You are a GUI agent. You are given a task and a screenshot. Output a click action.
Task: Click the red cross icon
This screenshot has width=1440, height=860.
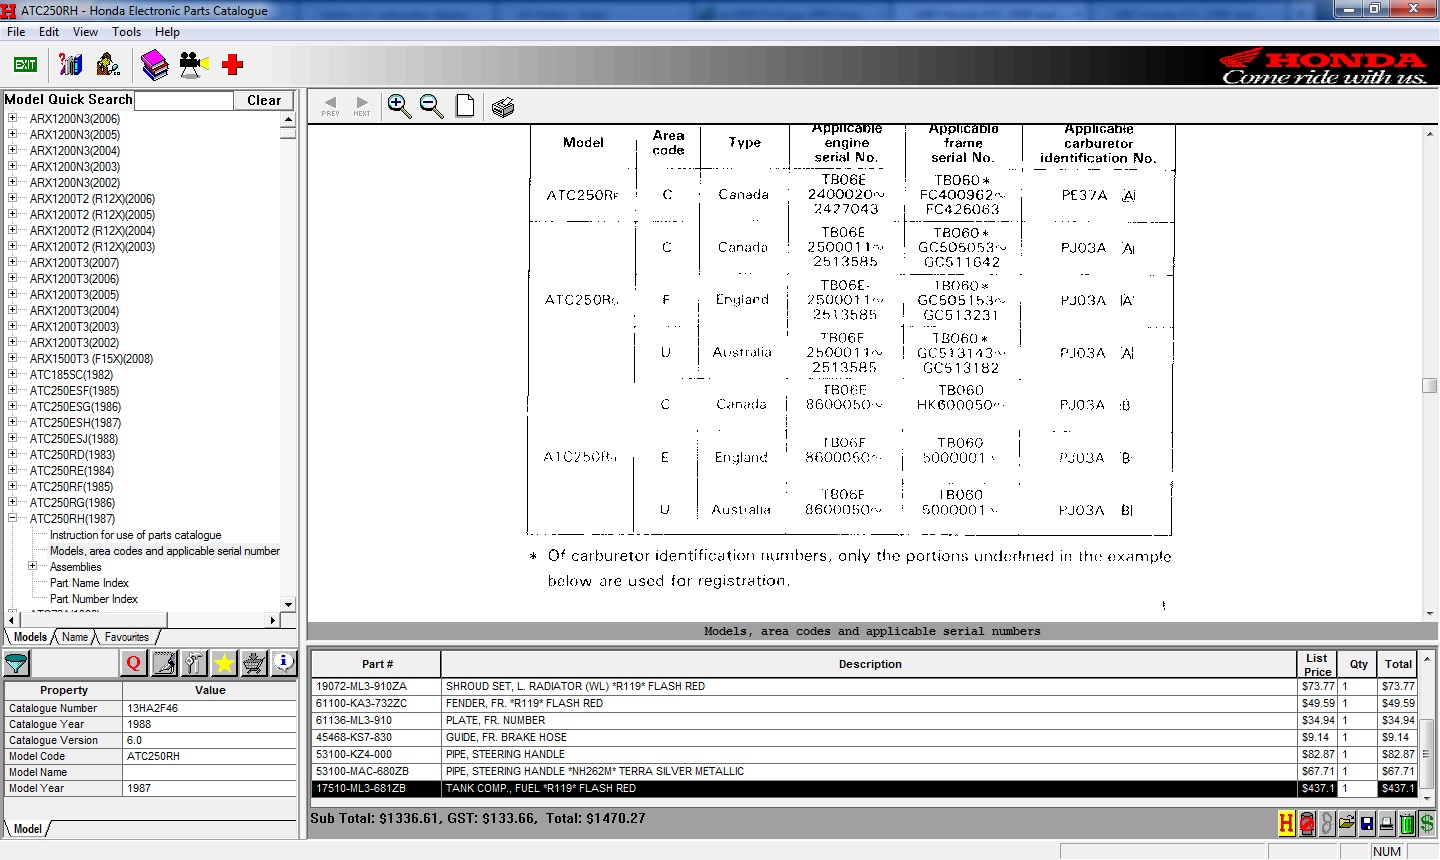(233, 65)
